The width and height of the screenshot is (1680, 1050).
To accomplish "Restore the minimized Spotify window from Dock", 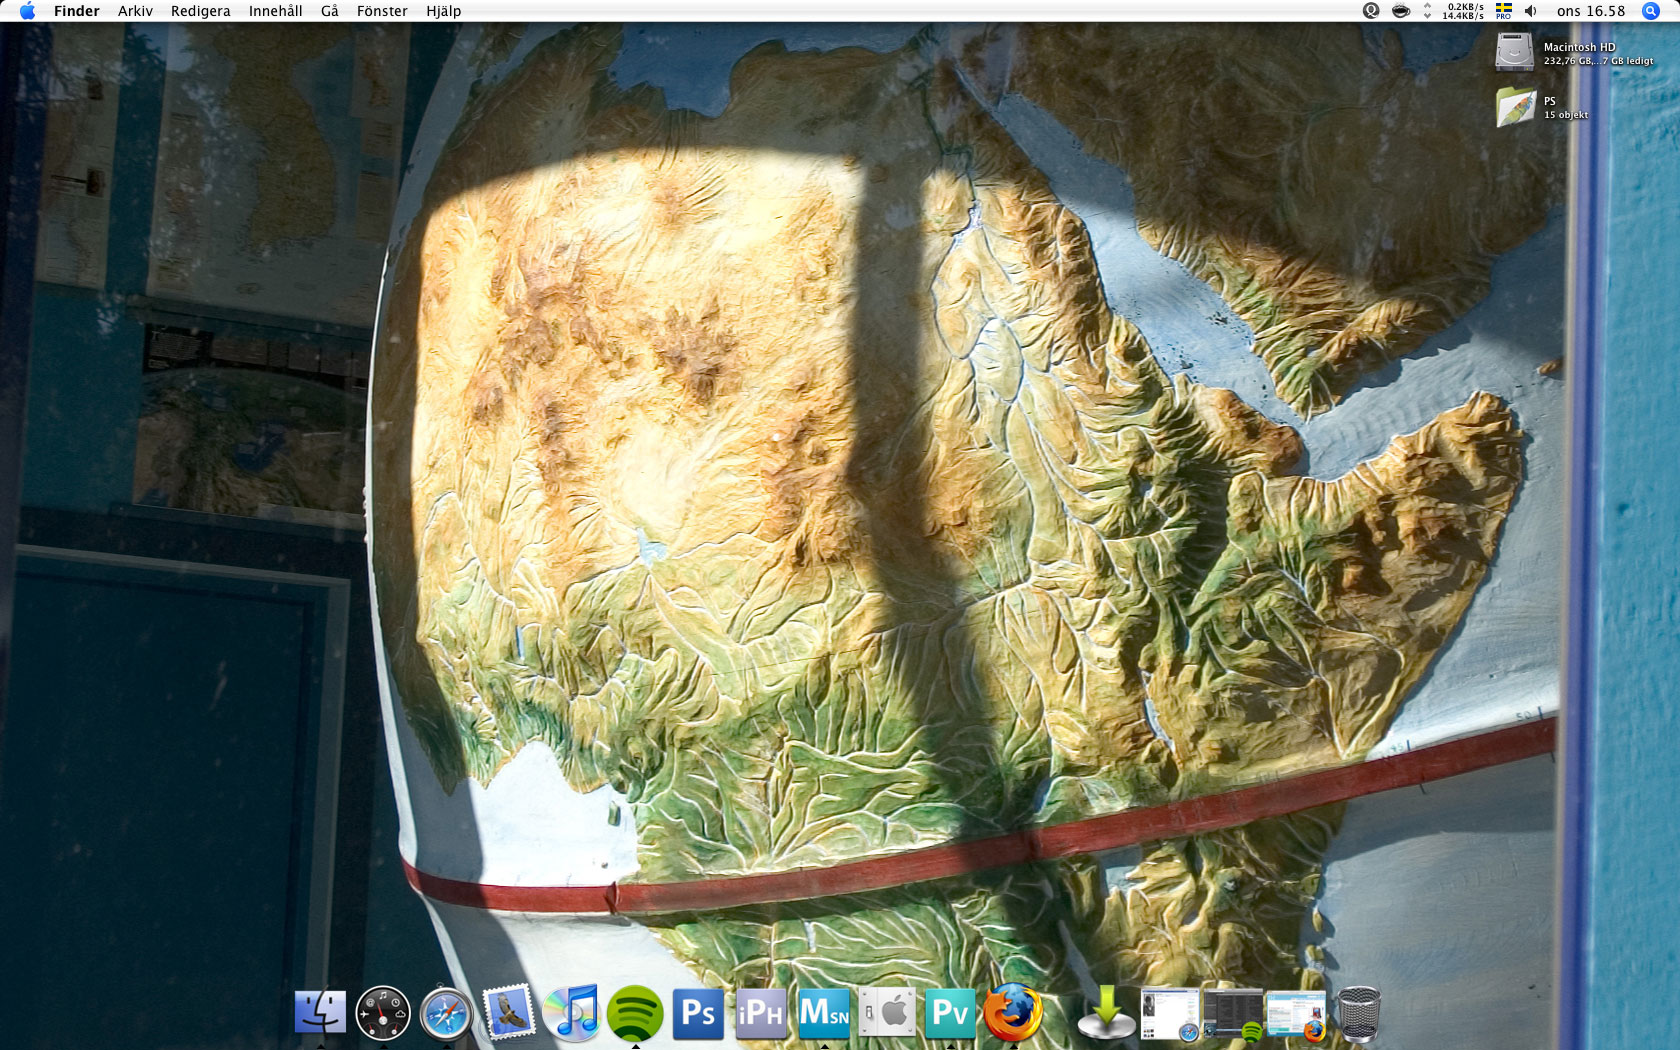I will 1233,1015.
